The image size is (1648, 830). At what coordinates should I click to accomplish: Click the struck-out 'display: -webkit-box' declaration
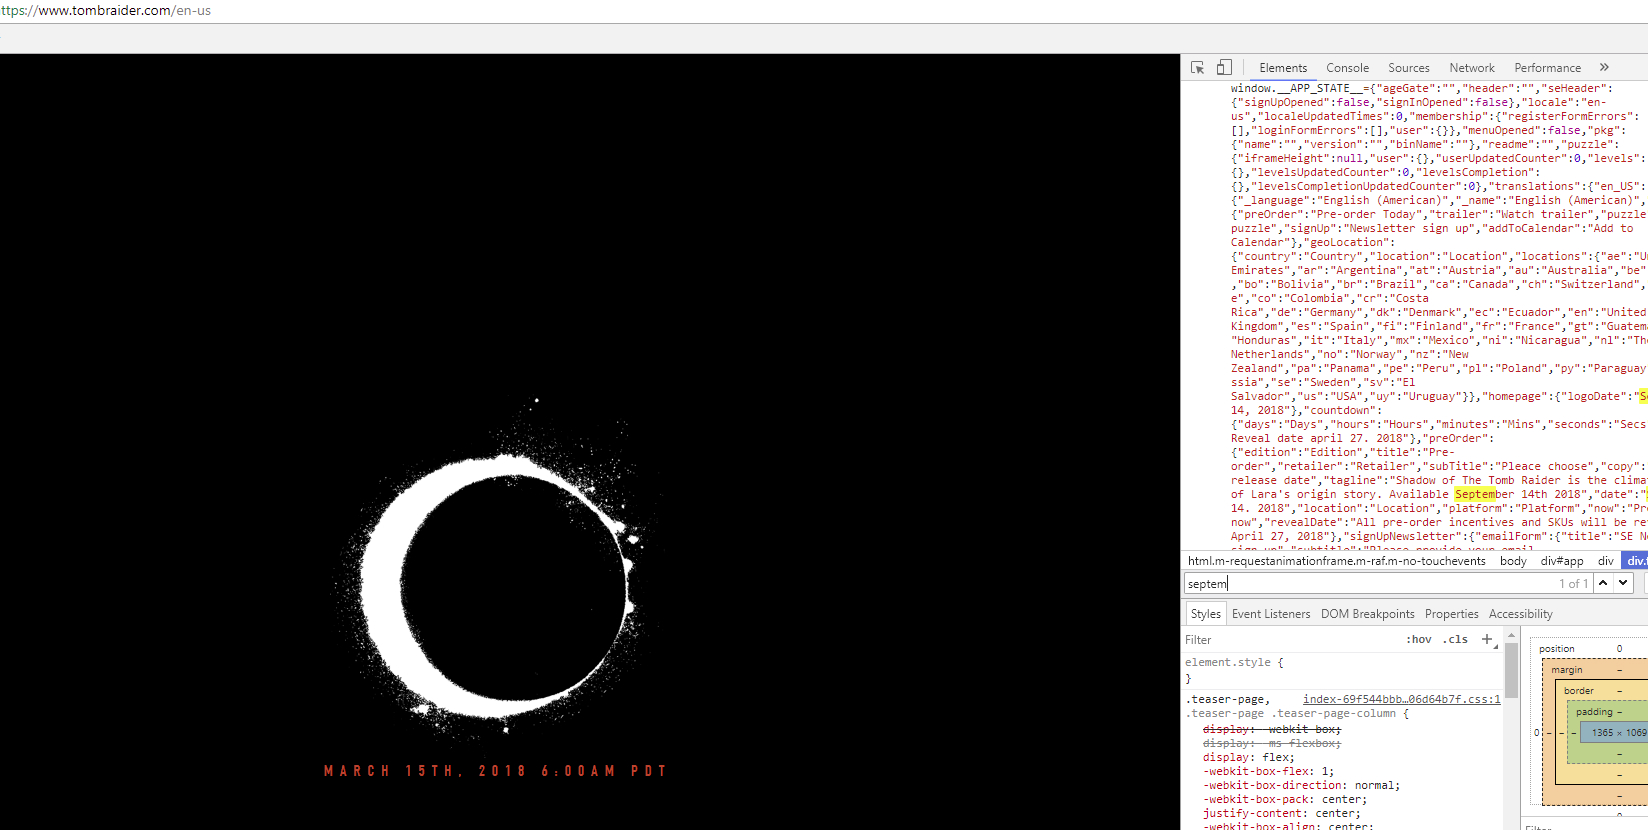click(1271, 729)
